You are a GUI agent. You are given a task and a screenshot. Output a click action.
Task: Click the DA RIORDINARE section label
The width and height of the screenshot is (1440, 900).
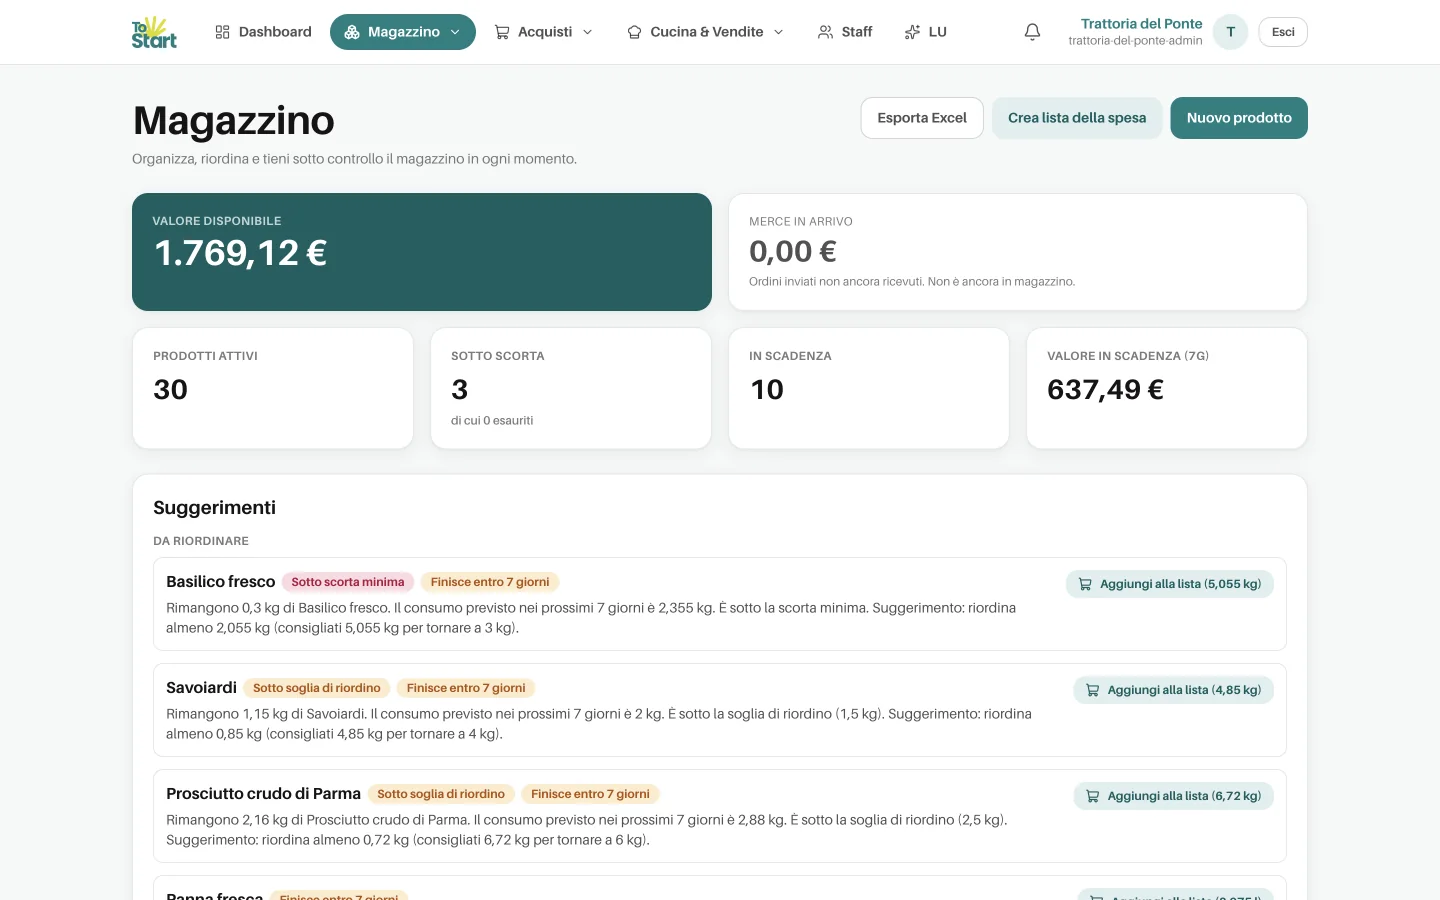coord(201,541)
